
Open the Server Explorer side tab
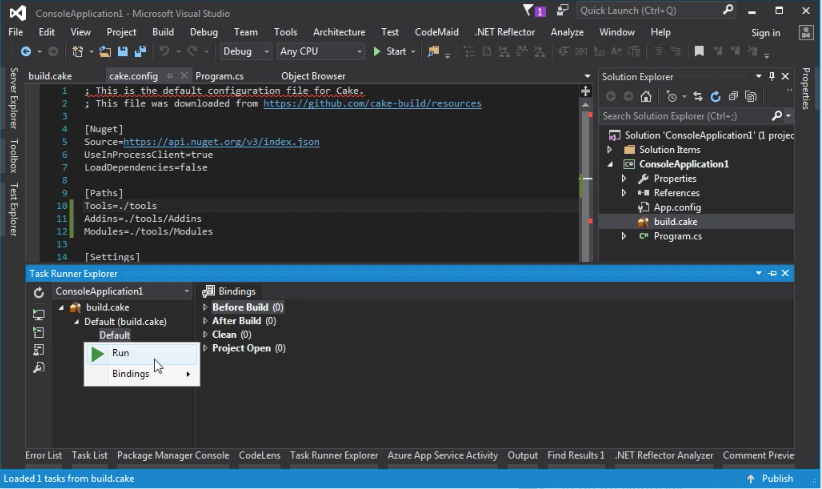click(14, 98)
